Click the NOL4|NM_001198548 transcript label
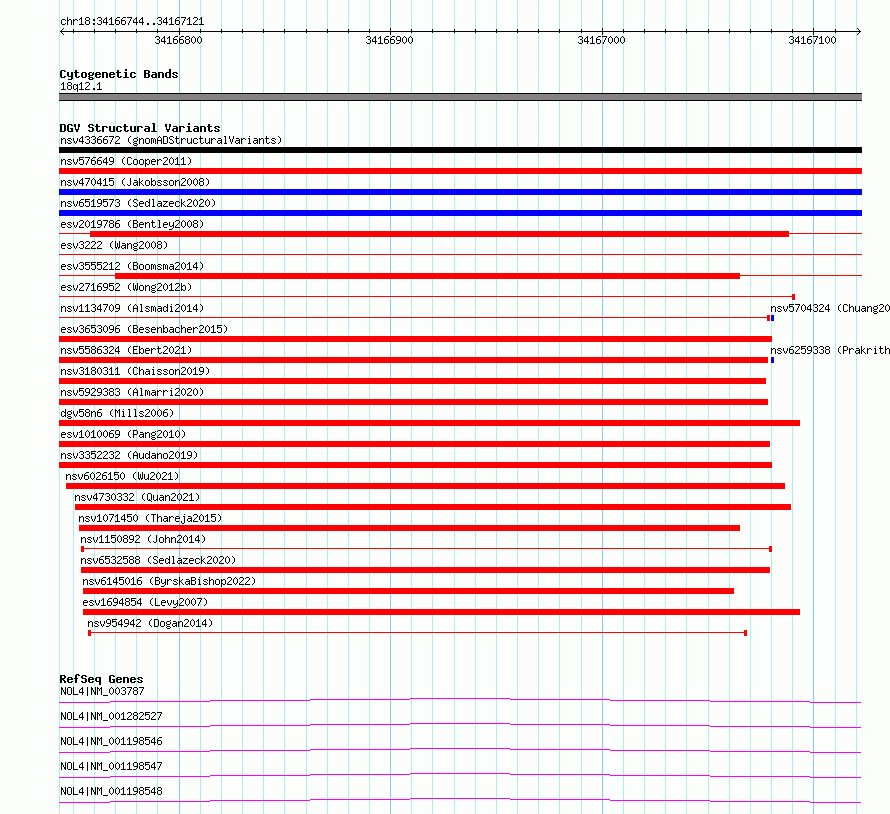Image resolution: width=890 pixels, height=814 pixels. coord(111,791)
